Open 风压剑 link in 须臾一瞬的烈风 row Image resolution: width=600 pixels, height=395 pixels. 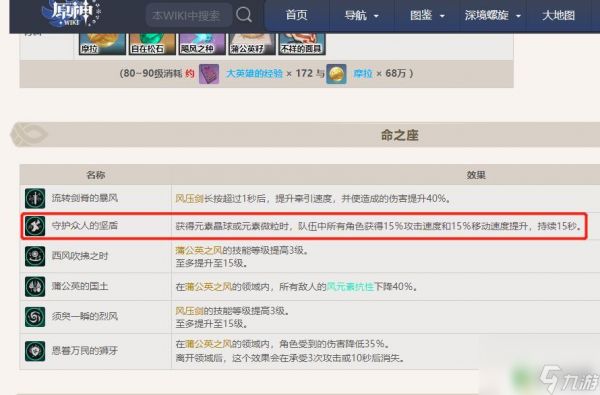(x=189, y=311)
